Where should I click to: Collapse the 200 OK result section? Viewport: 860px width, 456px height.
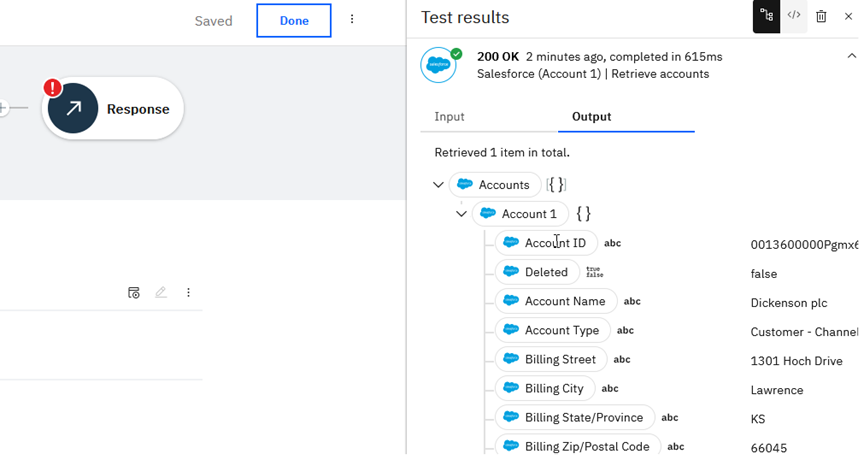[851, 57]
